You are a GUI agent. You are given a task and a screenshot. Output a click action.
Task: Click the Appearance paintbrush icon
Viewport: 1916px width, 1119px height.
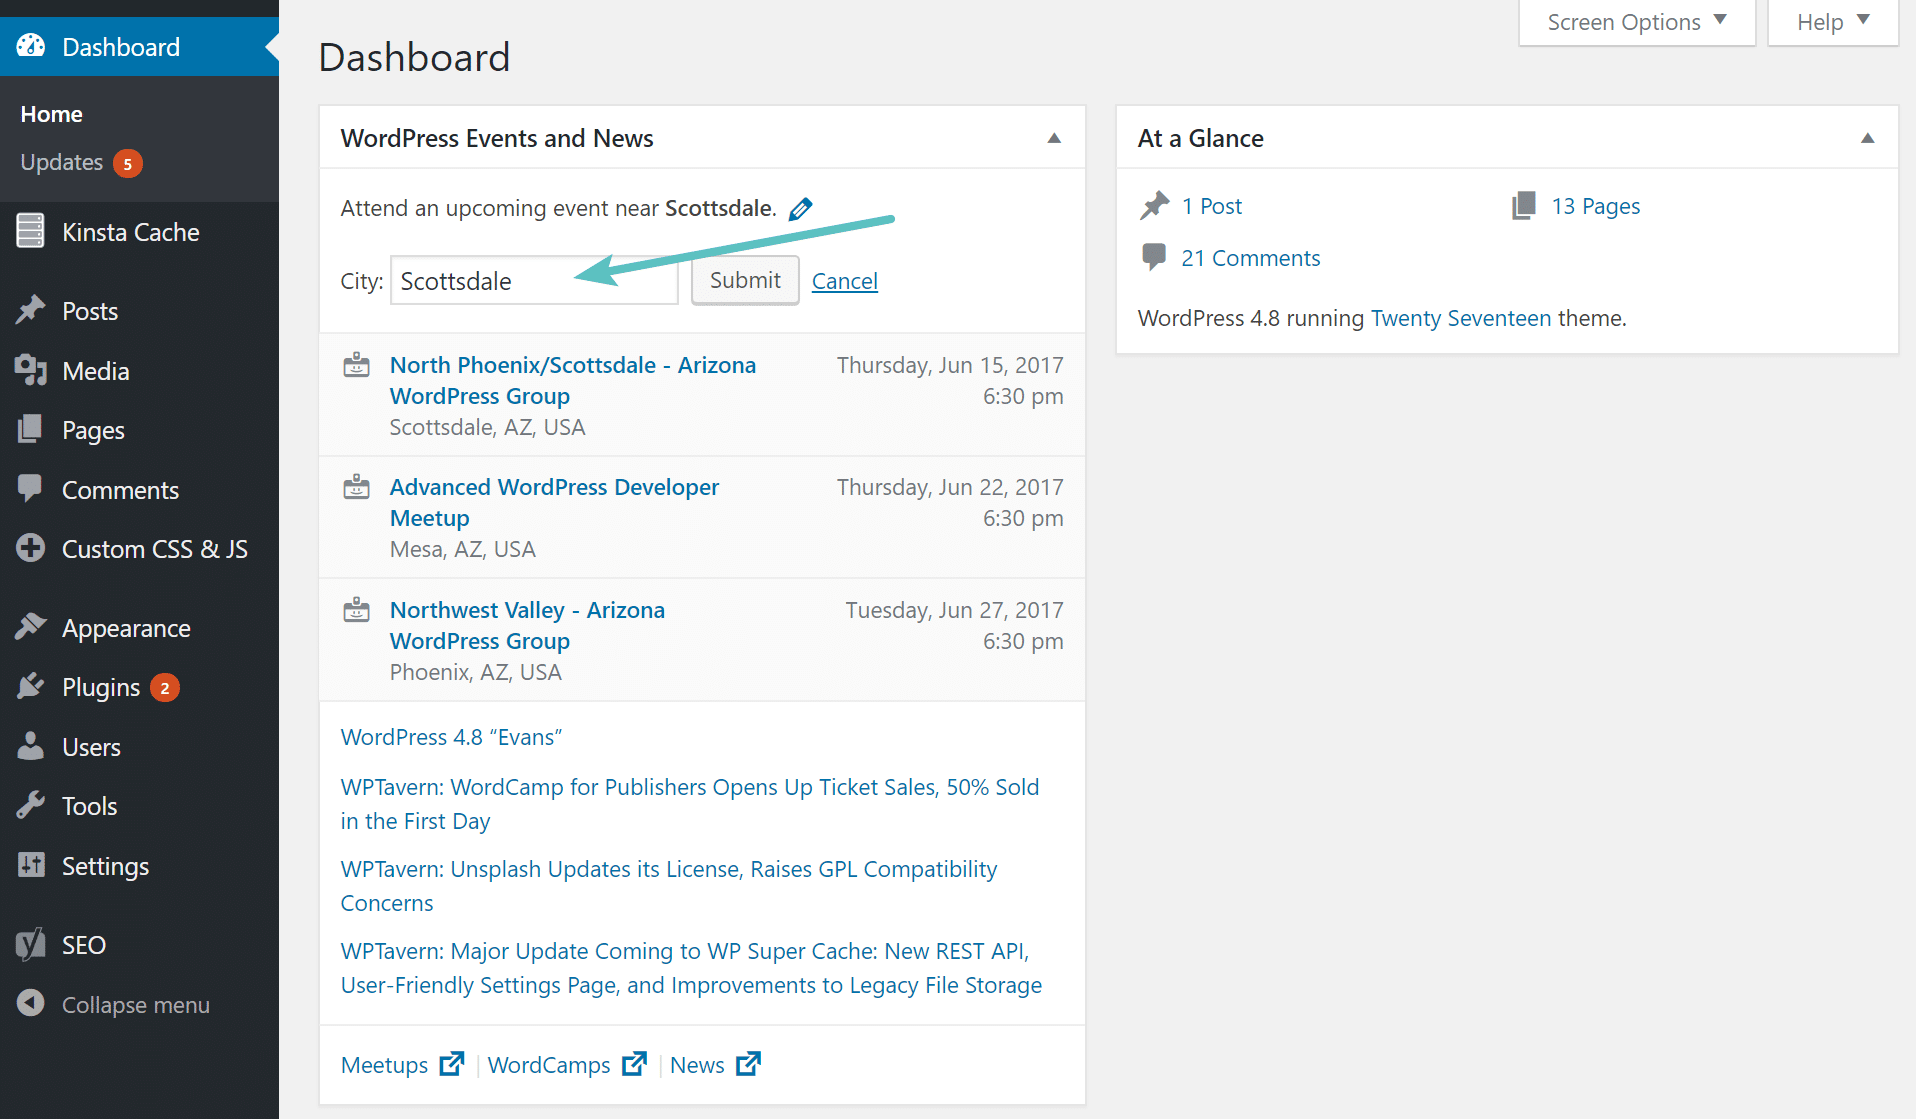(x=31, y=627)
